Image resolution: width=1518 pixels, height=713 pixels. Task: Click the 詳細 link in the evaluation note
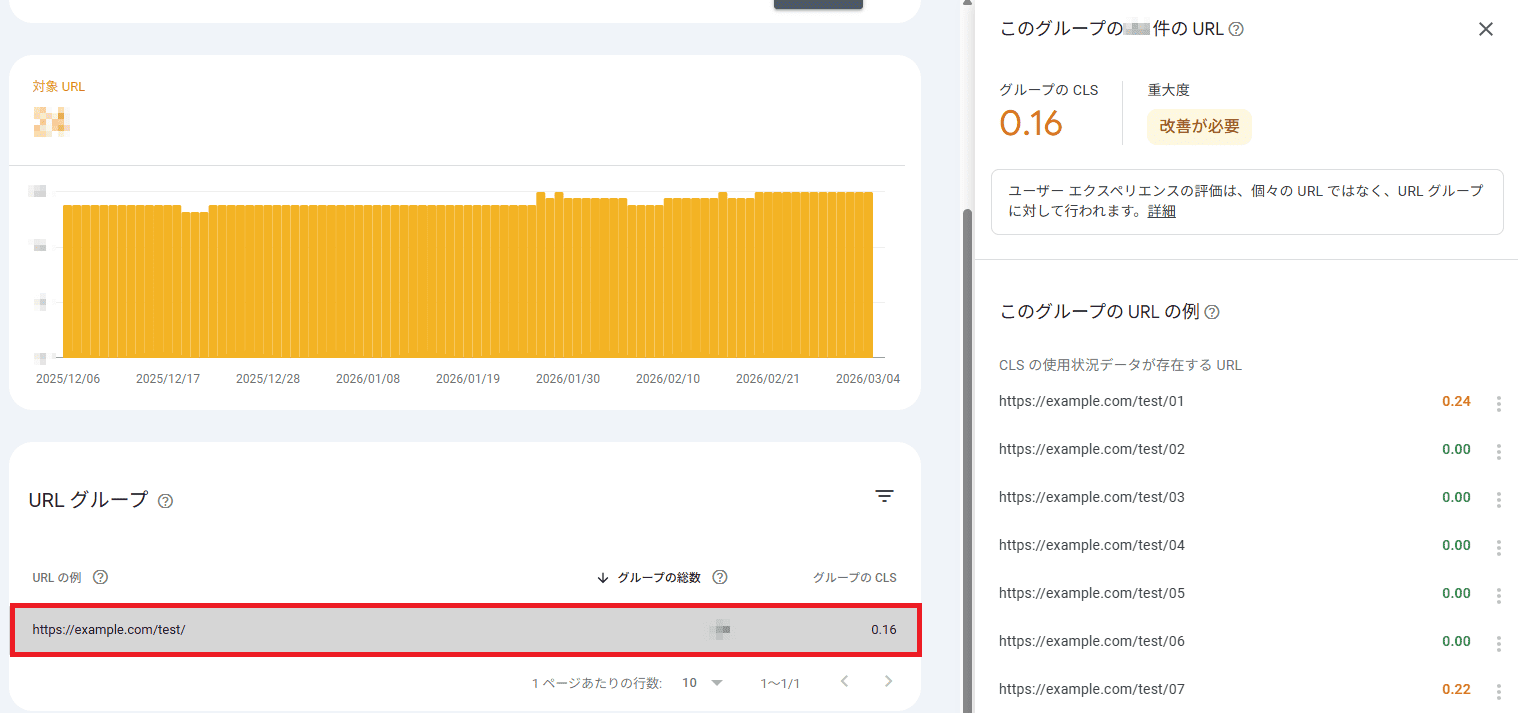1163,211
